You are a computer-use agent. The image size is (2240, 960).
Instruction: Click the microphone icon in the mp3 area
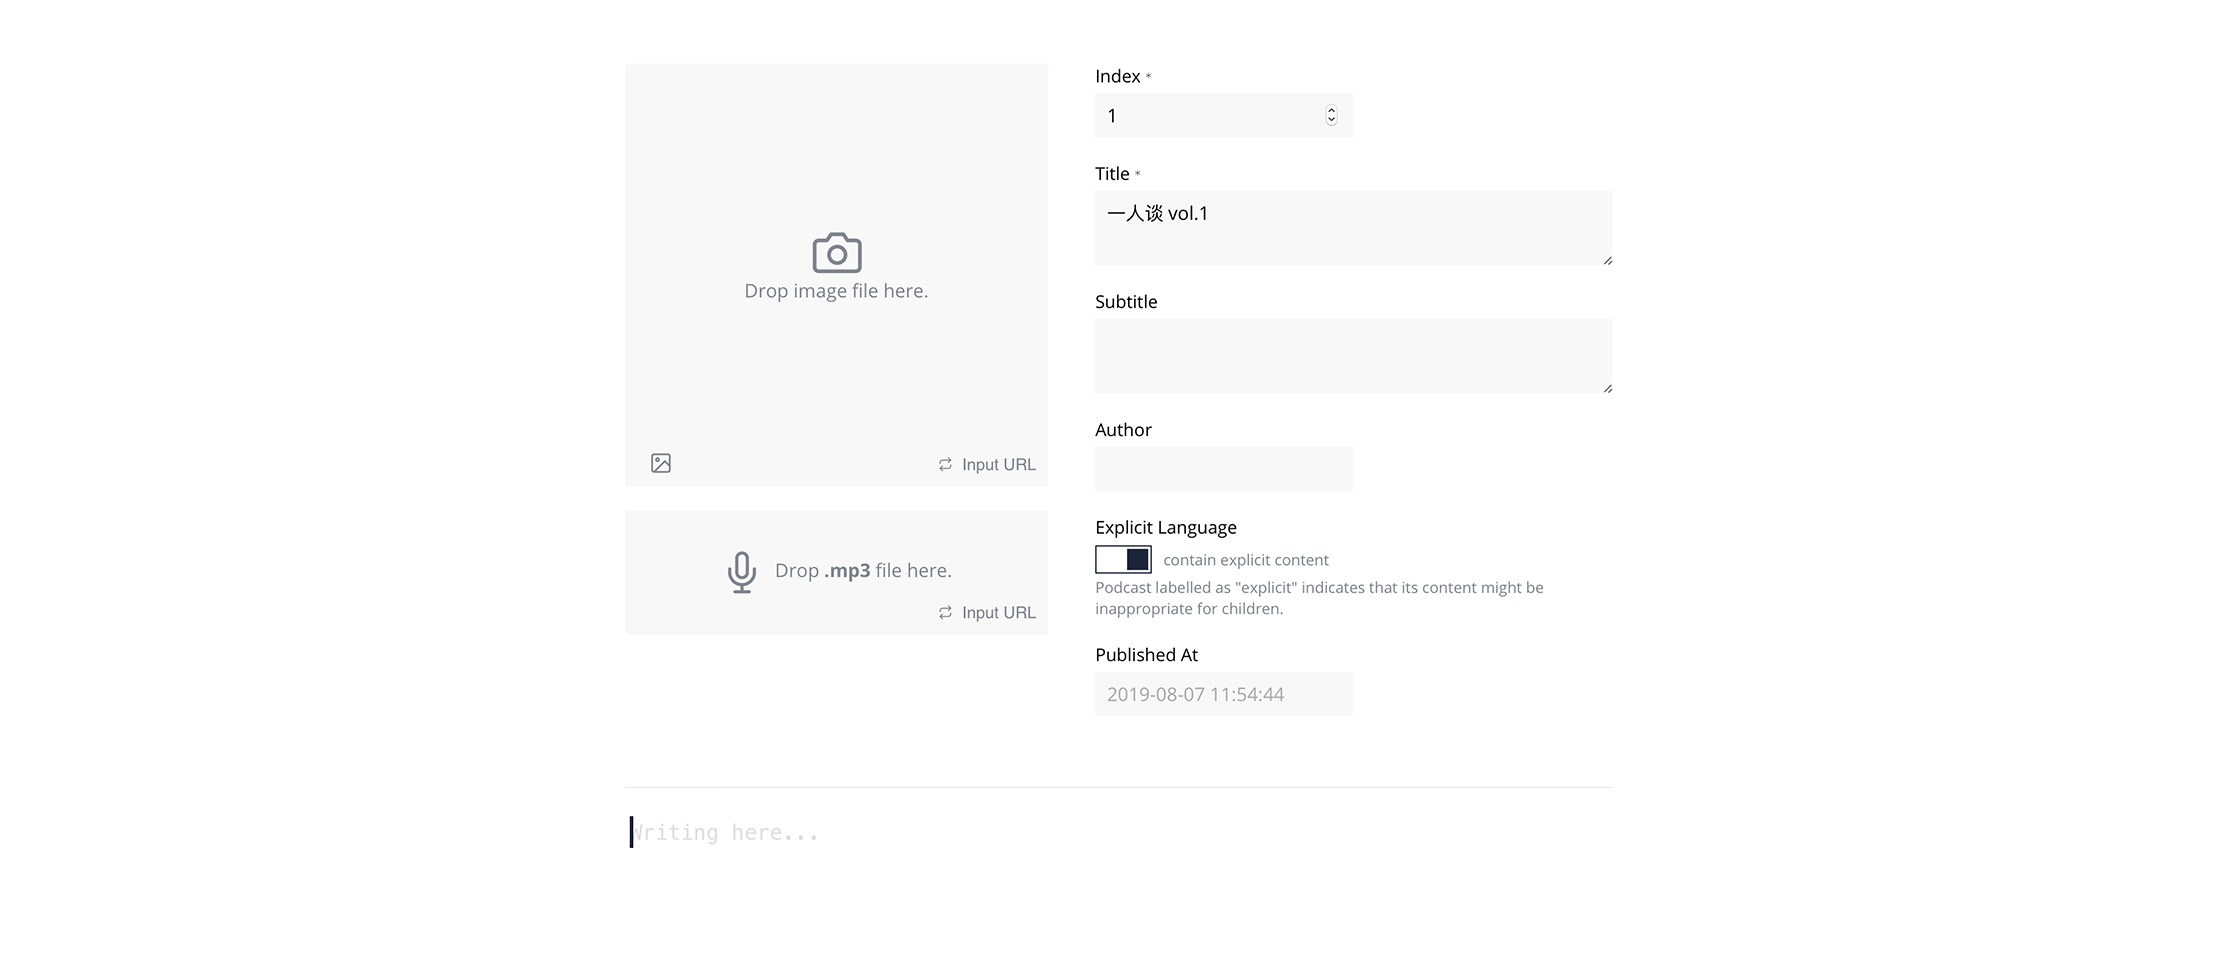point(742,572)
